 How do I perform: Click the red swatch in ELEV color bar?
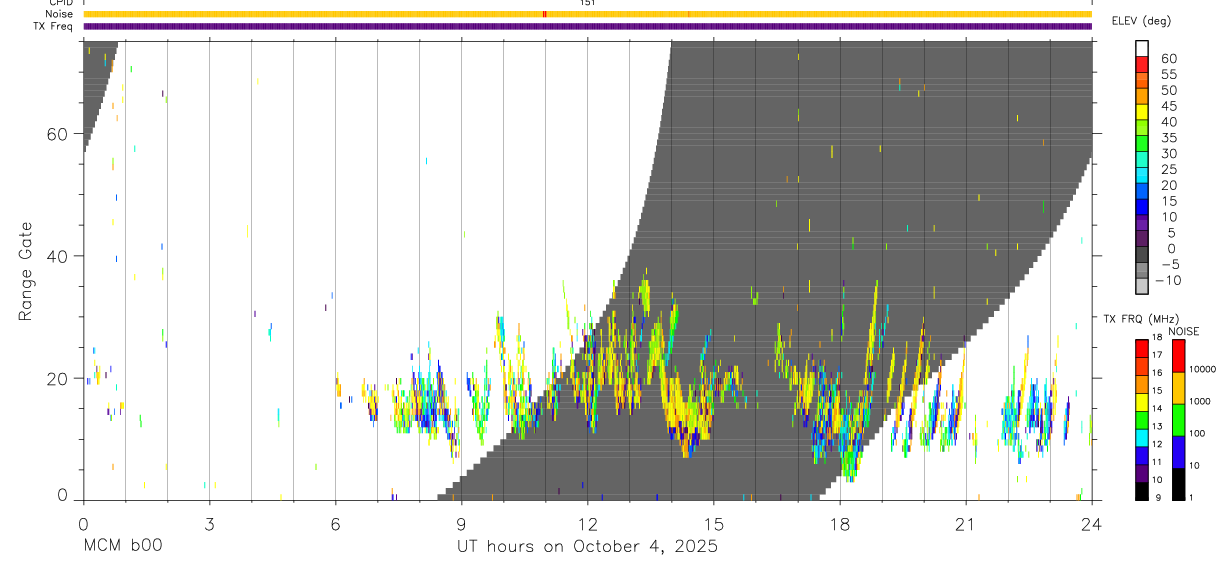[x=1142, y=65]
